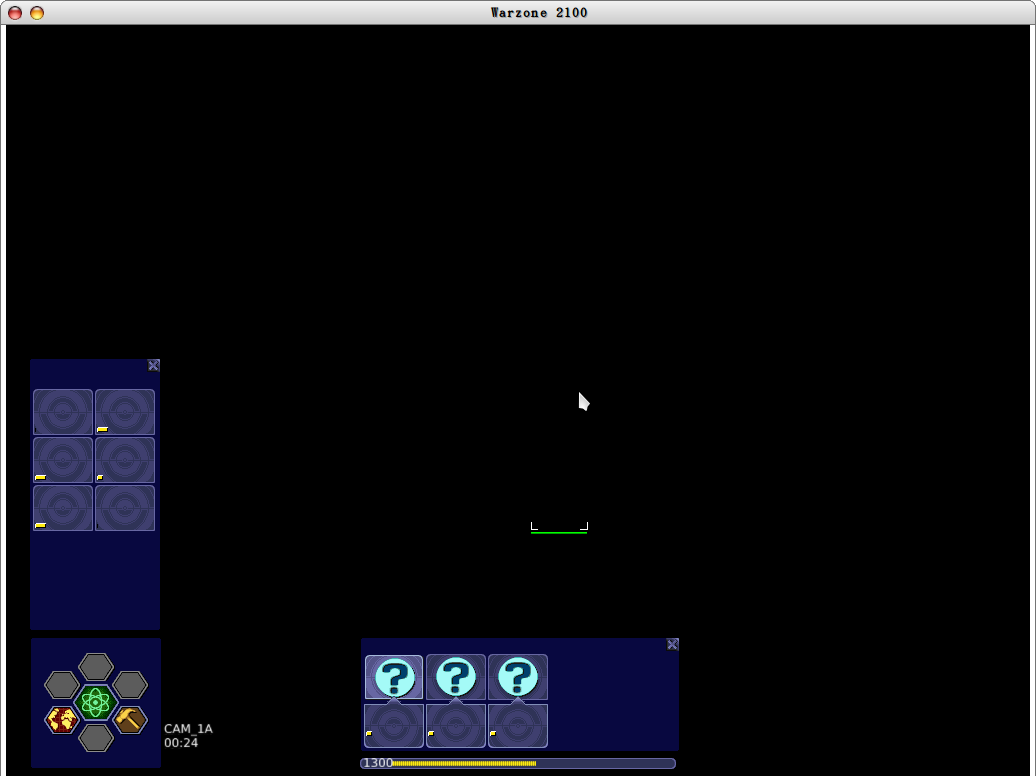
Task: Choose the third facility tile under the question marks
Action: [x=518, y=726]
